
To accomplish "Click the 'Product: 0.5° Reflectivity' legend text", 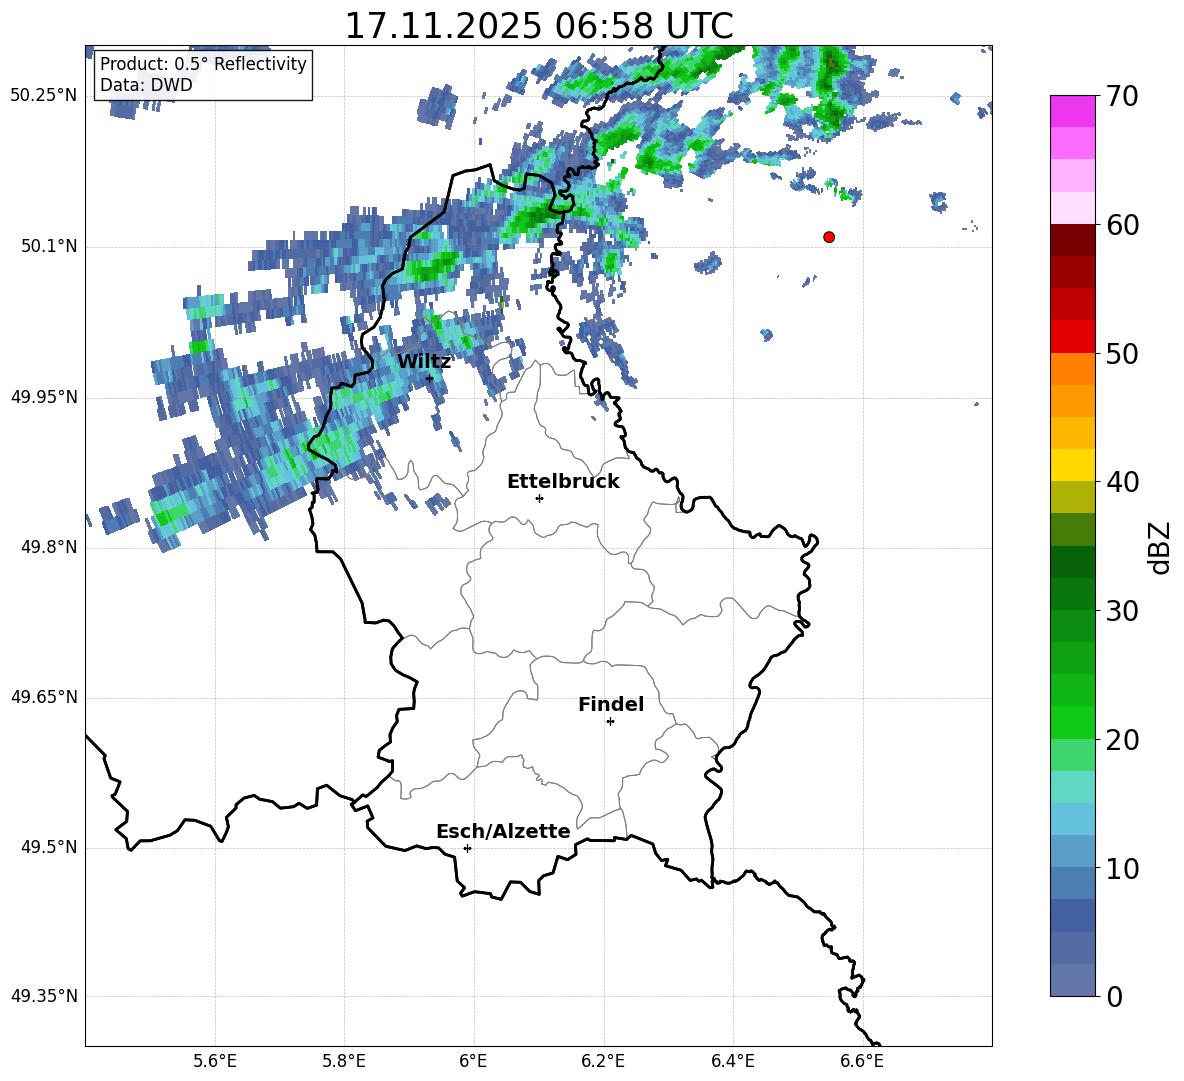I will pyautogui.click(x=203, y=63).
